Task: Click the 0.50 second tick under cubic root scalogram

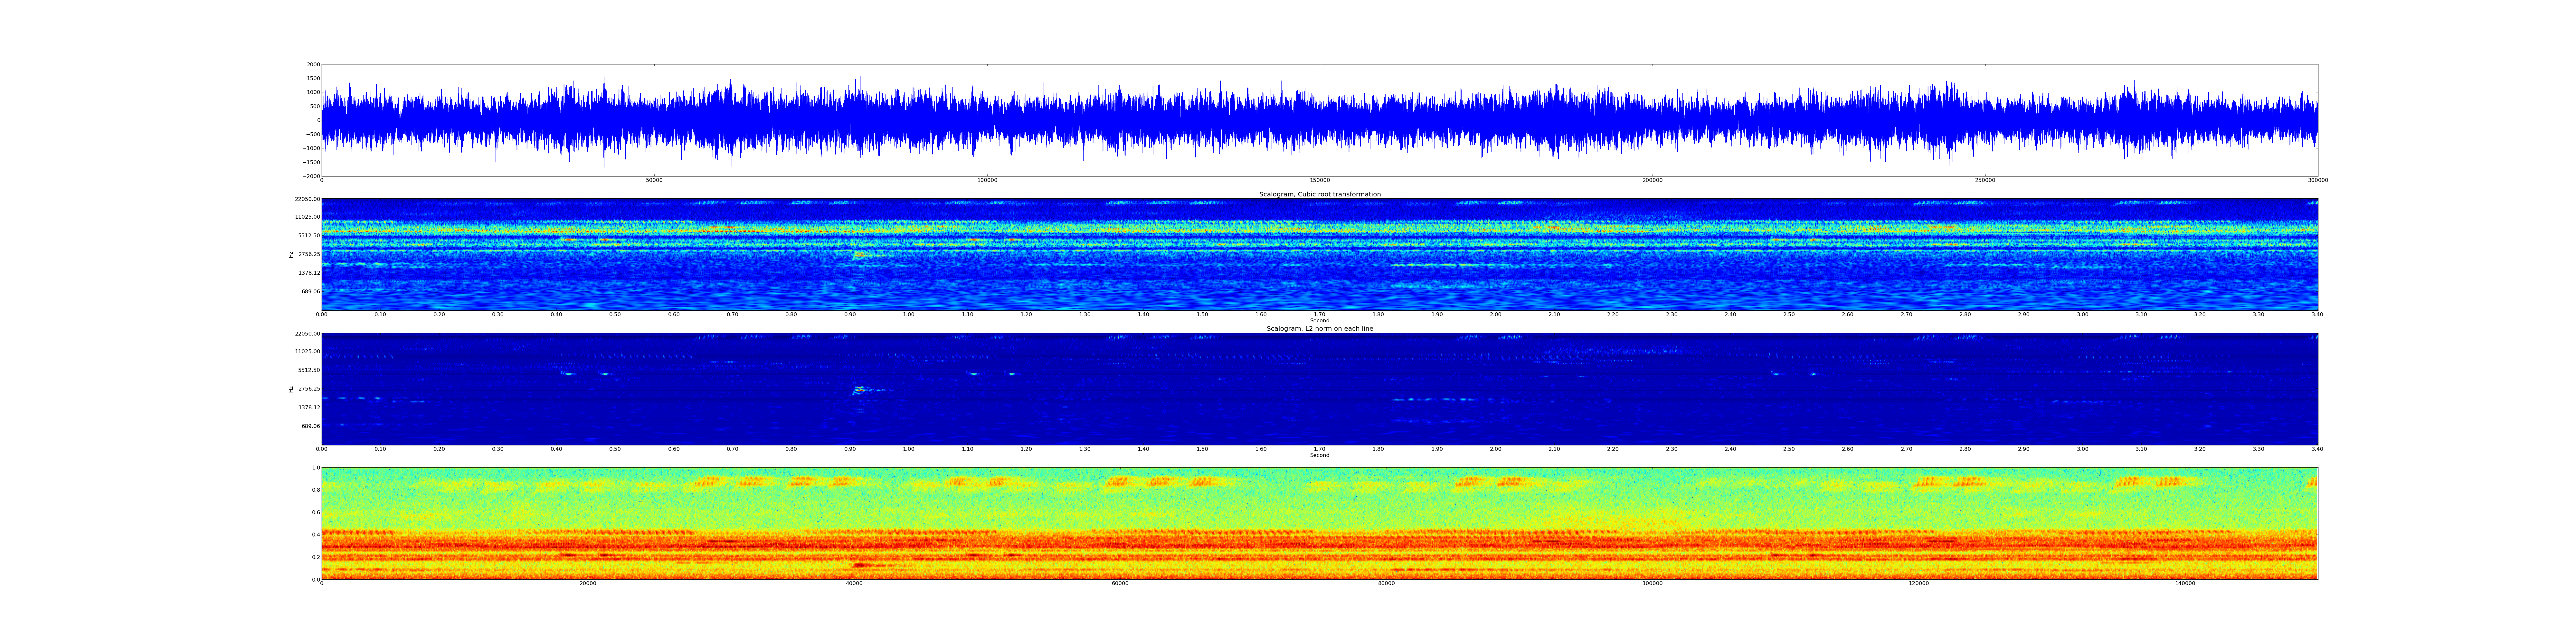Action: click(615, 314)
